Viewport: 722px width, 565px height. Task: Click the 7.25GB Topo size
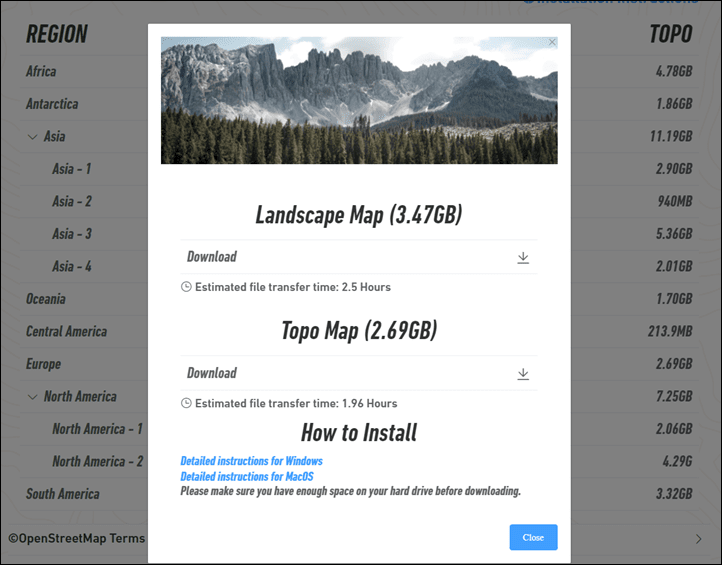(674, 396)
